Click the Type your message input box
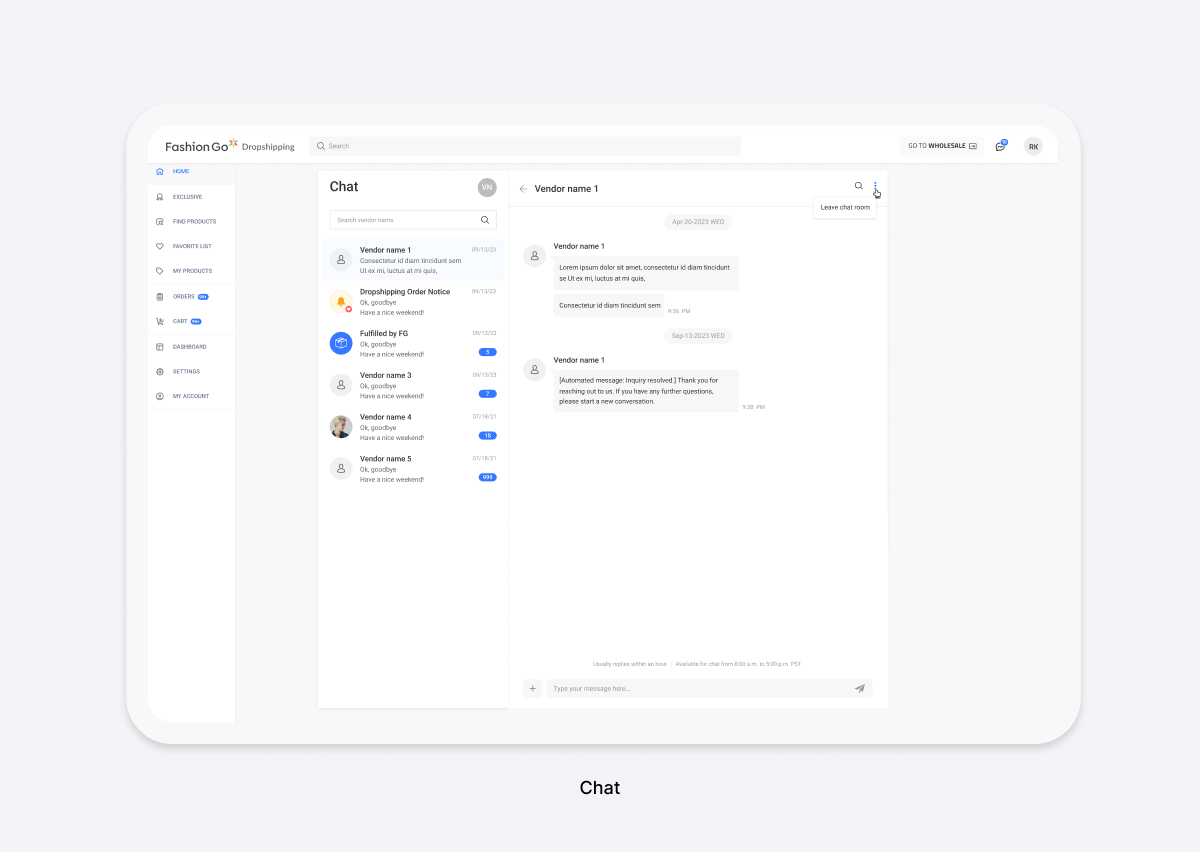 pos(698,688)
